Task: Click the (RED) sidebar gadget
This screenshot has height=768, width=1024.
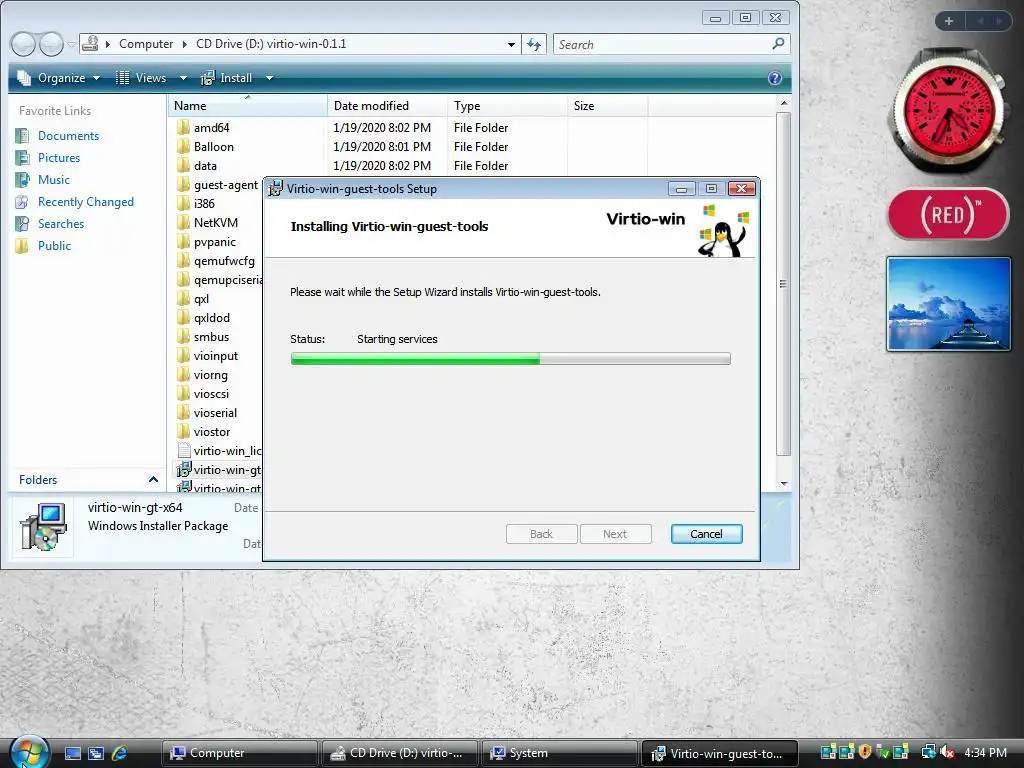Action: (948, 214)
